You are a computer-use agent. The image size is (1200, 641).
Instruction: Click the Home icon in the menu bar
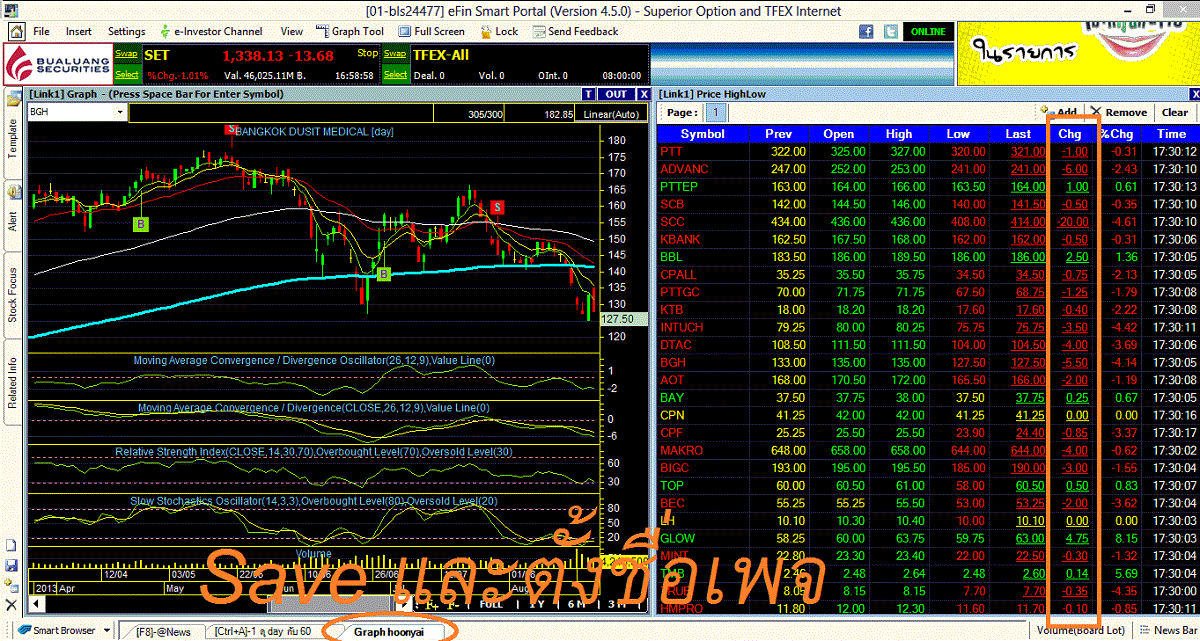[16, 31]
